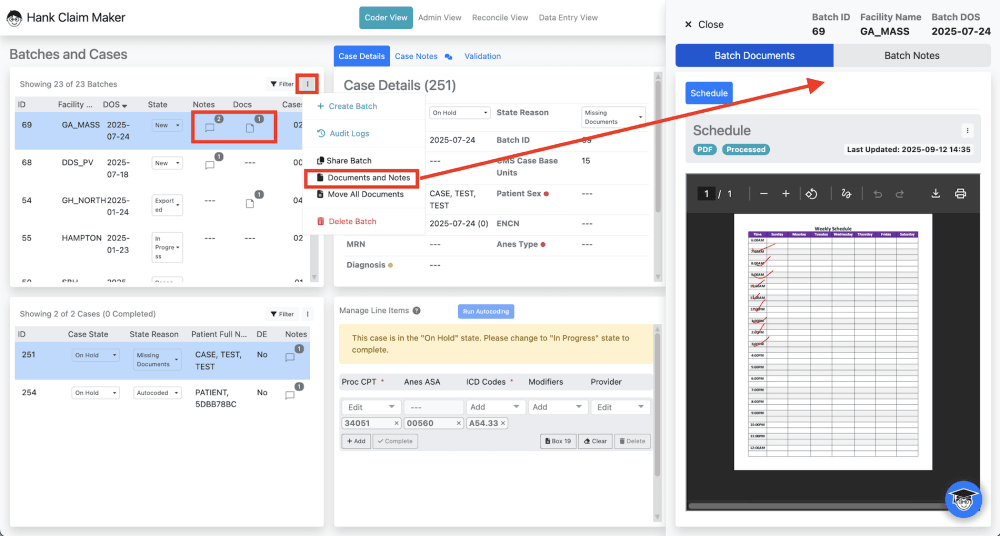The image size is (1000, 536).
Task: Open notes icon for case 254
Action: tap(290, 395)
